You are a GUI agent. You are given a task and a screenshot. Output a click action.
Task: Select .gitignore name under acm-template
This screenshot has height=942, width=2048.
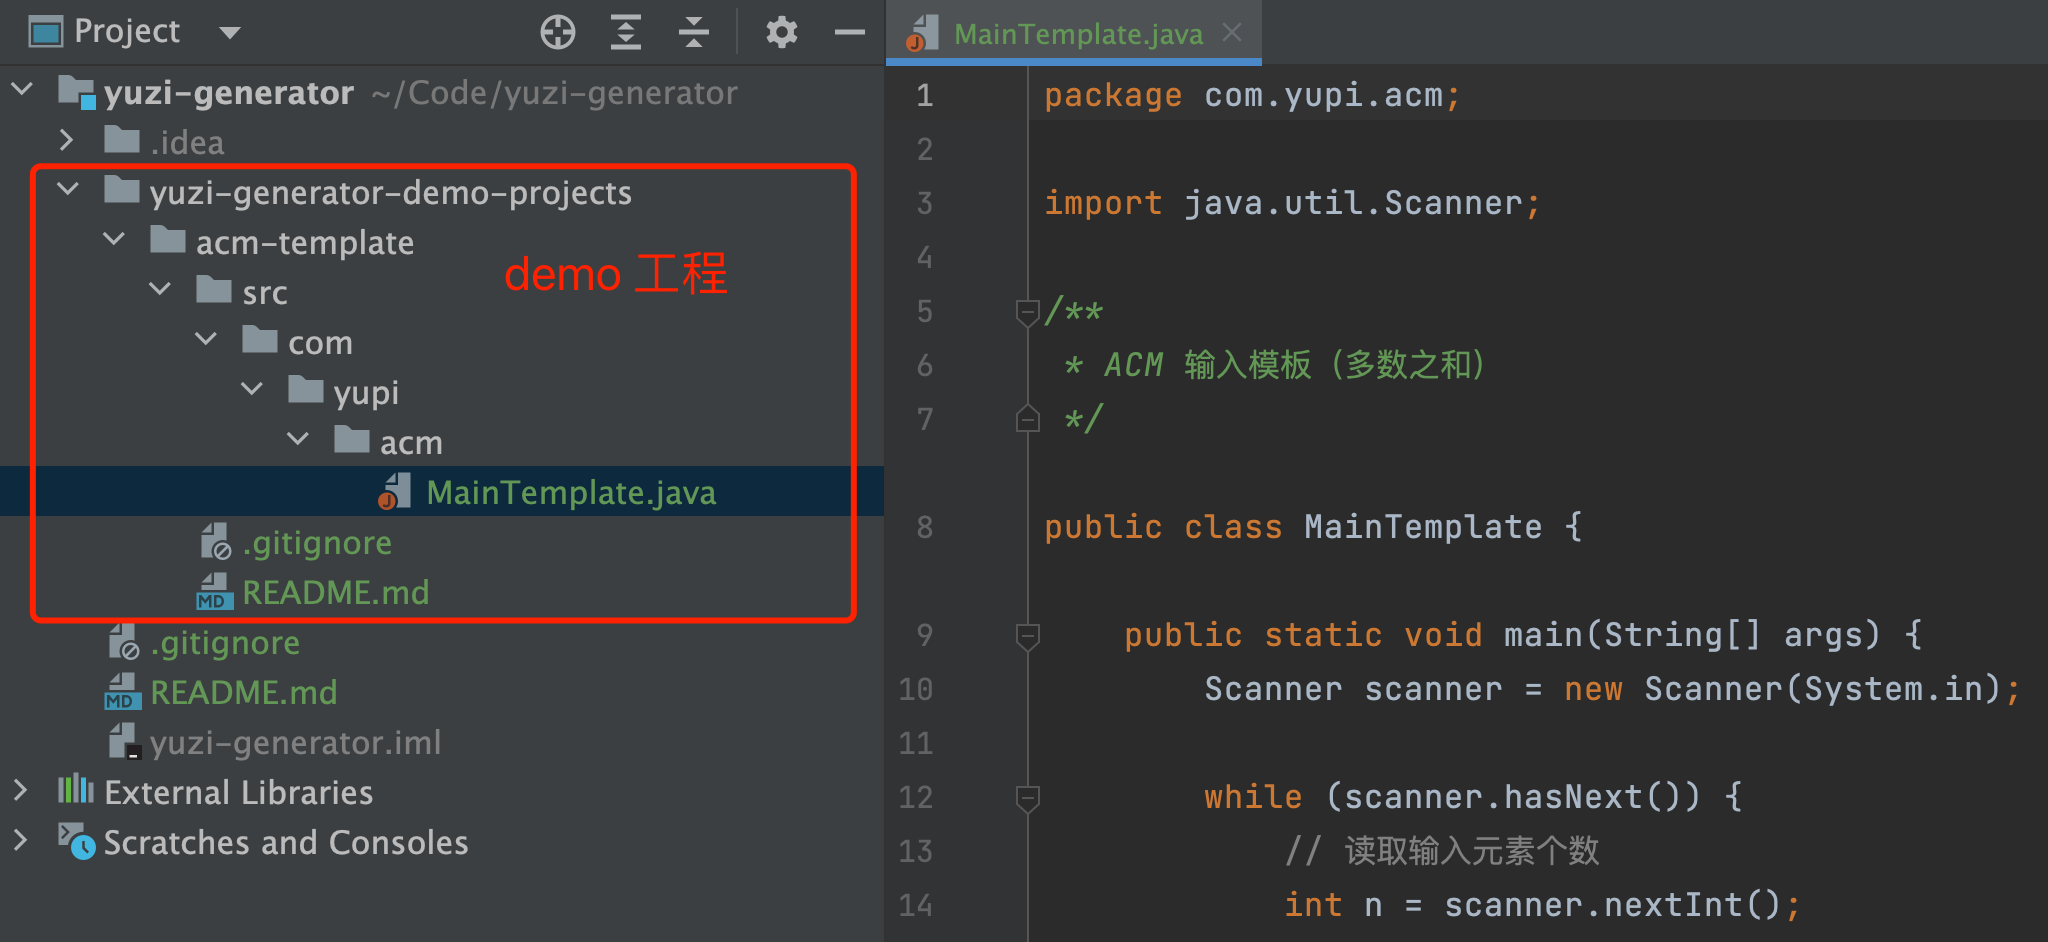tap(317, 542)
